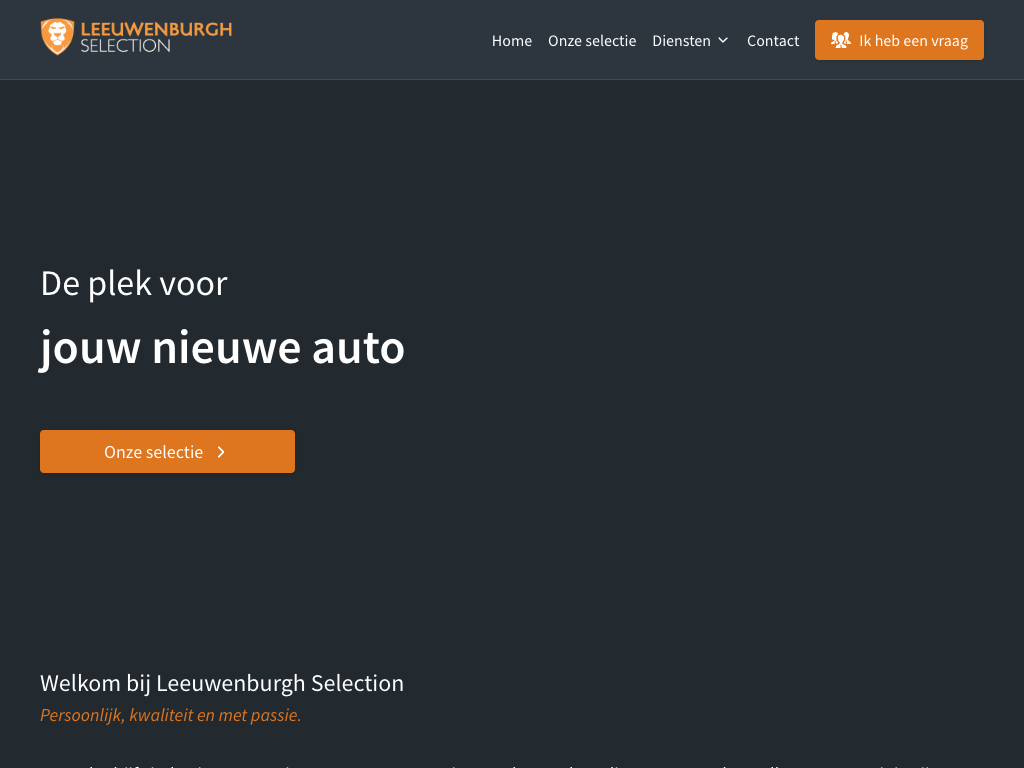Screen dimensions: 1024x768
Task: Click the 'De plek voor' hero text
Action: (134, 283)
